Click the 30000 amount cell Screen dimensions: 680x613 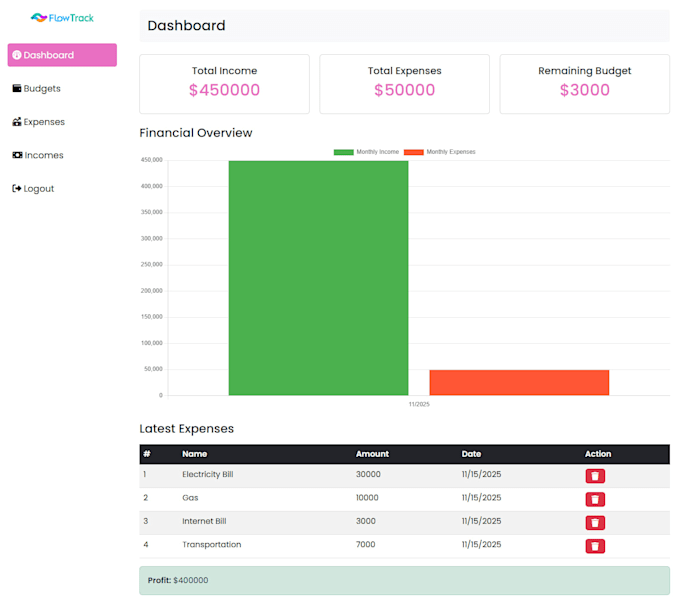[x=368, y=474]
